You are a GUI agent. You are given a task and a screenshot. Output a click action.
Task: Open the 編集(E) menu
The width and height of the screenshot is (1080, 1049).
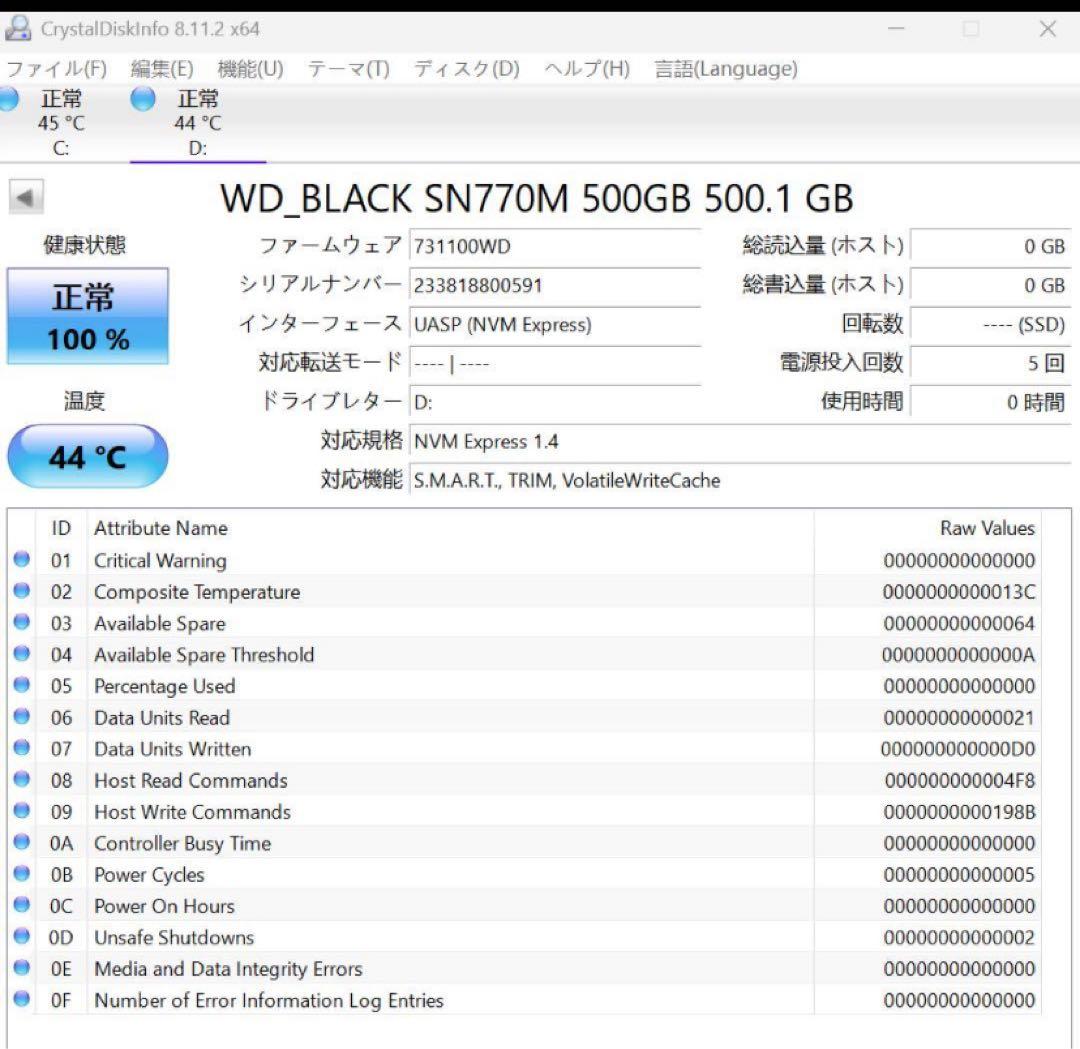(x=162, y=69)
